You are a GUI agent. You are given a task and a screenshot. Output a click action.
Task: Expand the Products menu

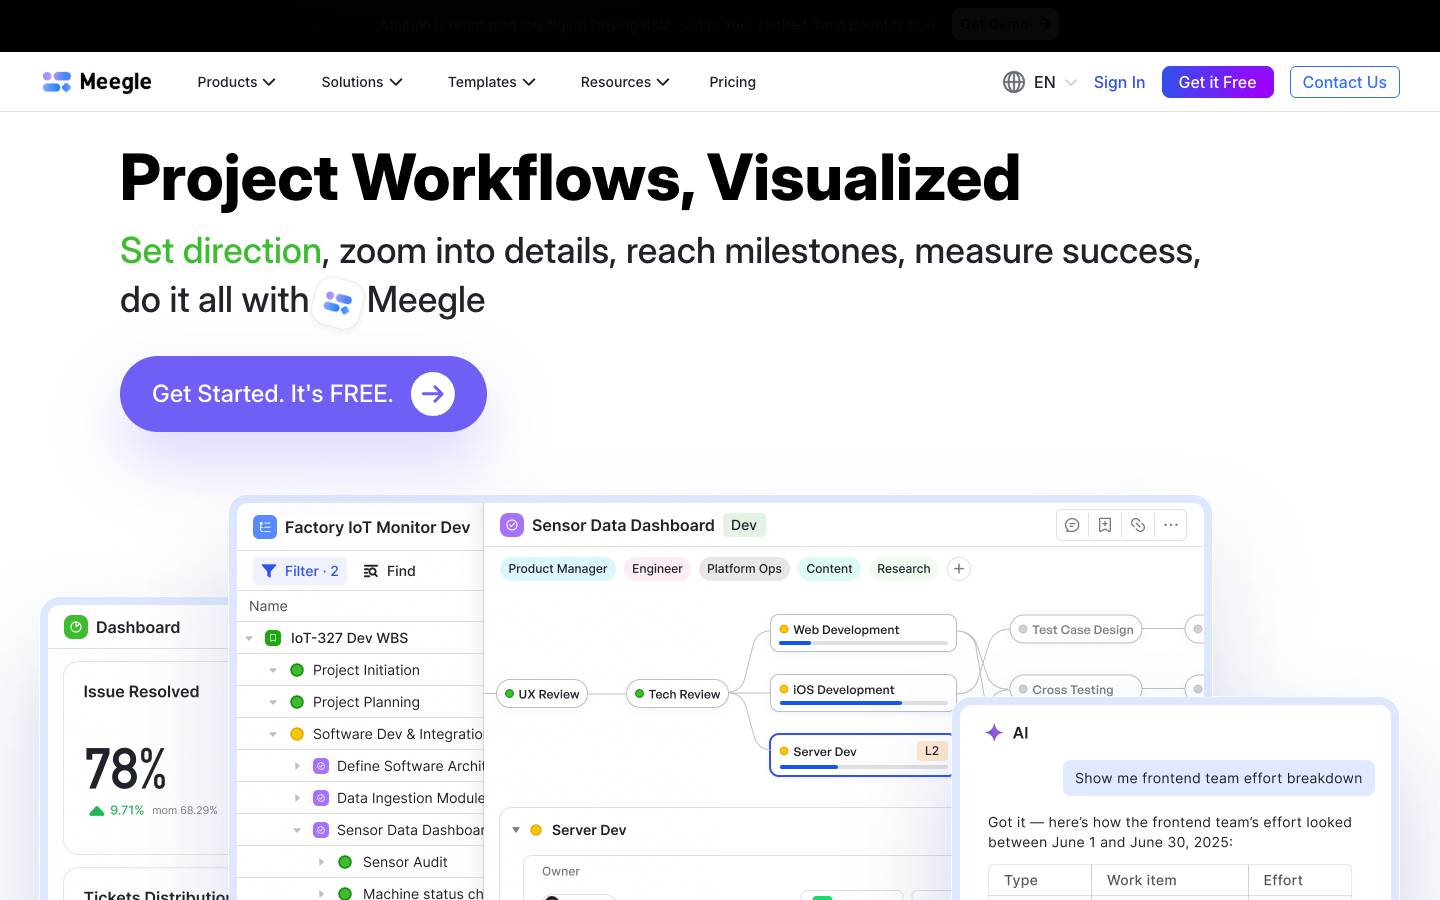(236, 82)
